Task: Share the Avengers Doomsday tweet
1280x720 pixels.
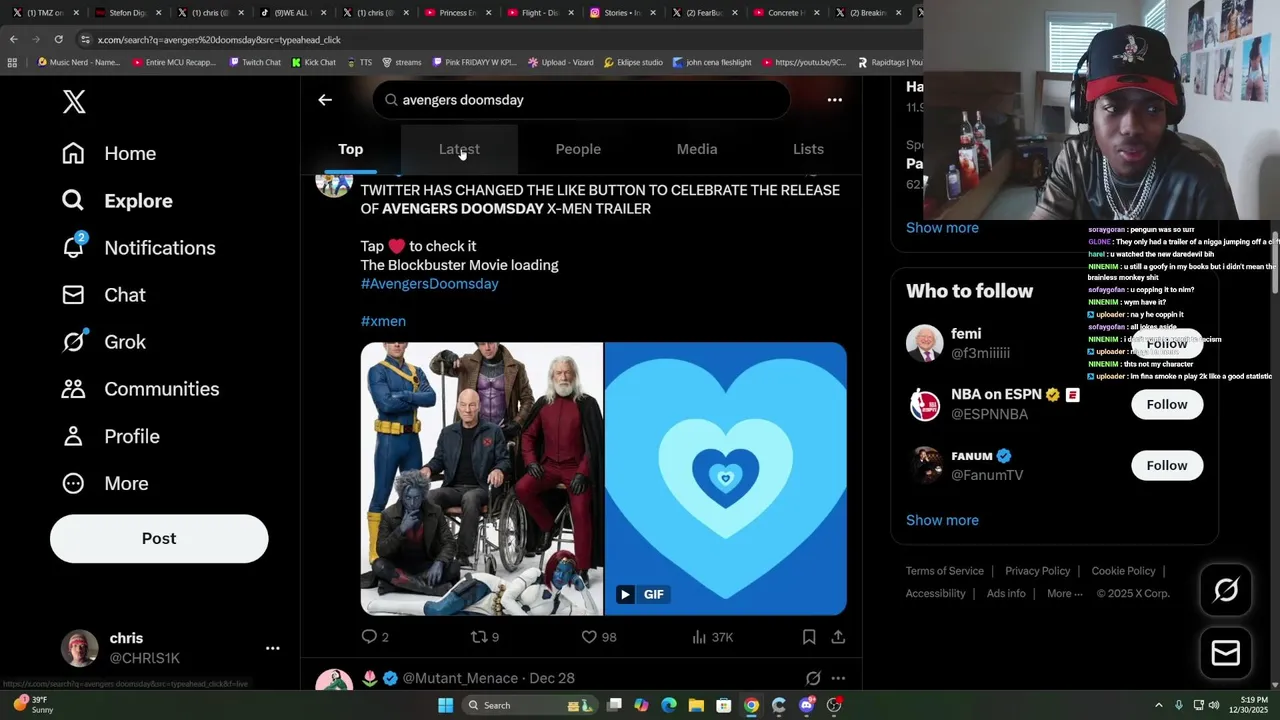Action: coord(838,637)
